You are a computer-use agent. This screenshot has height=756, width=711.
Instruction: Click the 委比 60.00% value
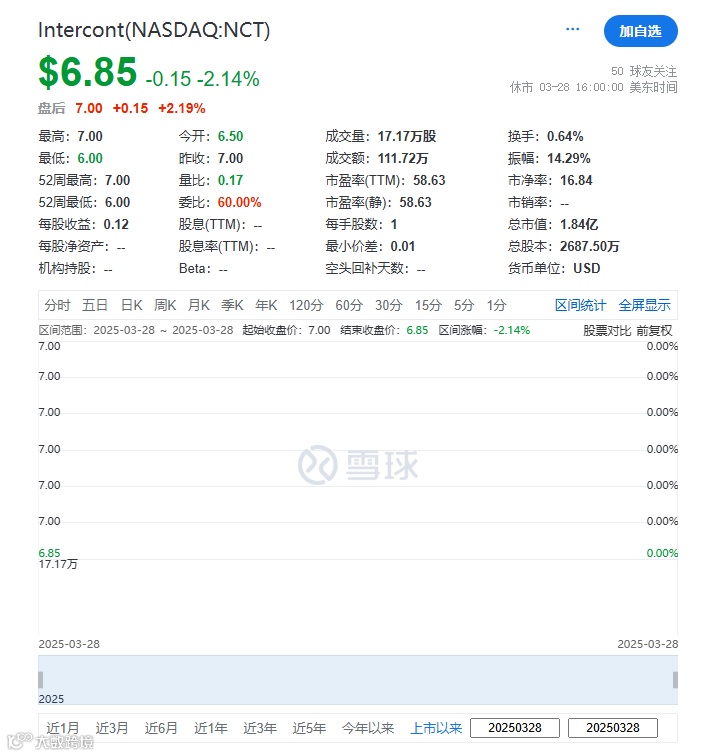239,202
